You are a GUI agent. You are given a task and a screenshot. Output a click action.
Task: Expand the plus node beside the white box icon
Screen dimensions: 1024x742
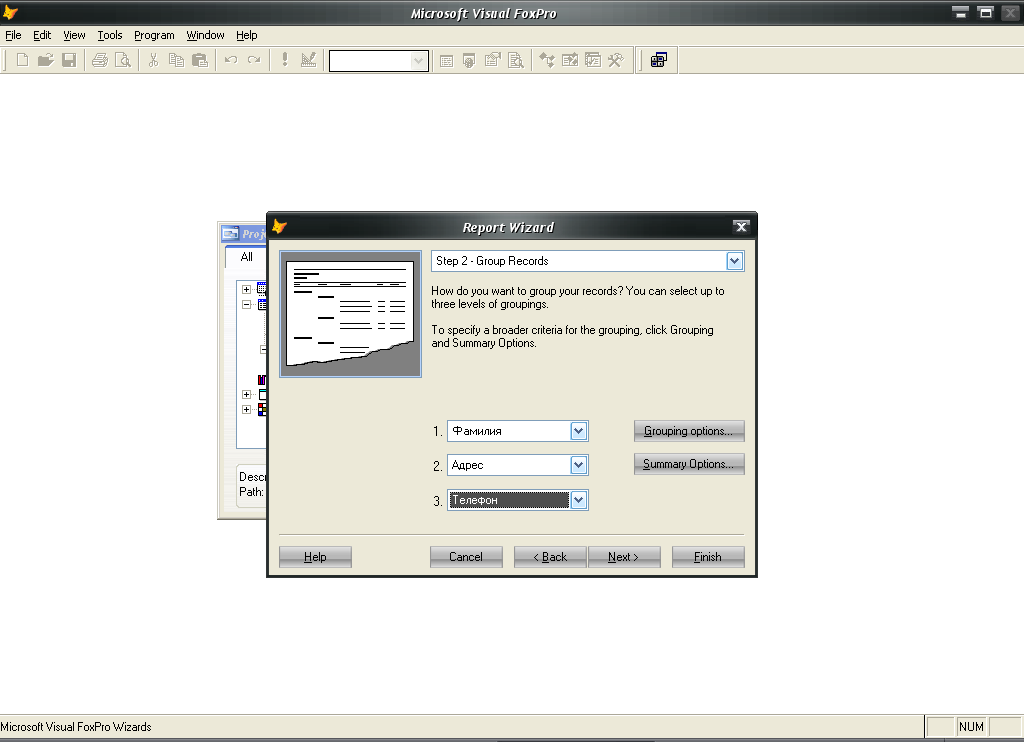coord(246,395)
